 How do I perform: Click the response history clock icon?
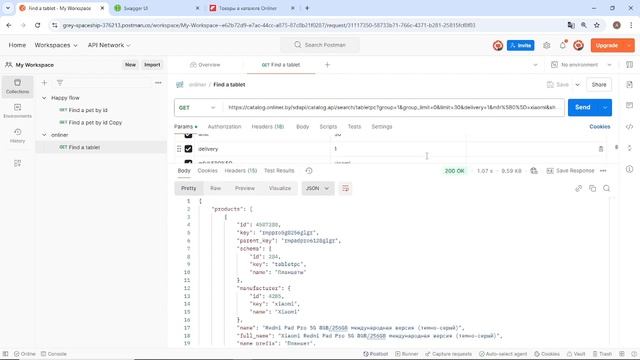(309, 171)
